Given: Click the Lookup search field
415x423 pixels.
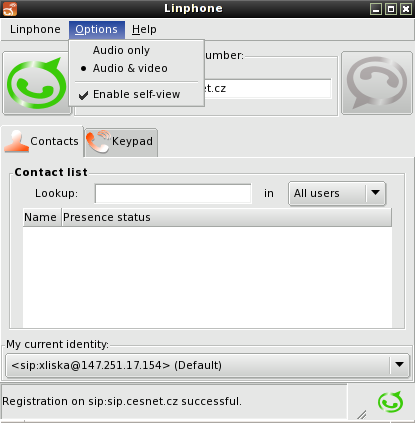Looking at the screenshot, I should point(173,193).
